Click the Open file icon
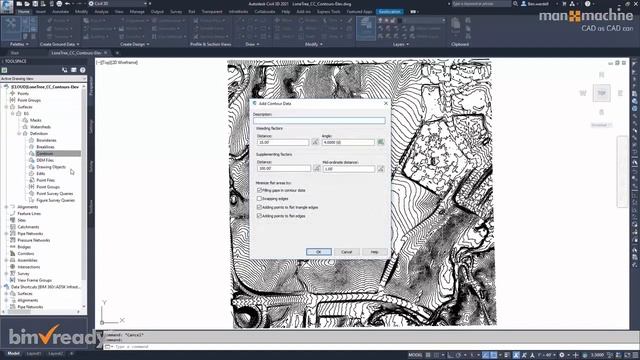This screenshot has width=640, height=360. 27,4
